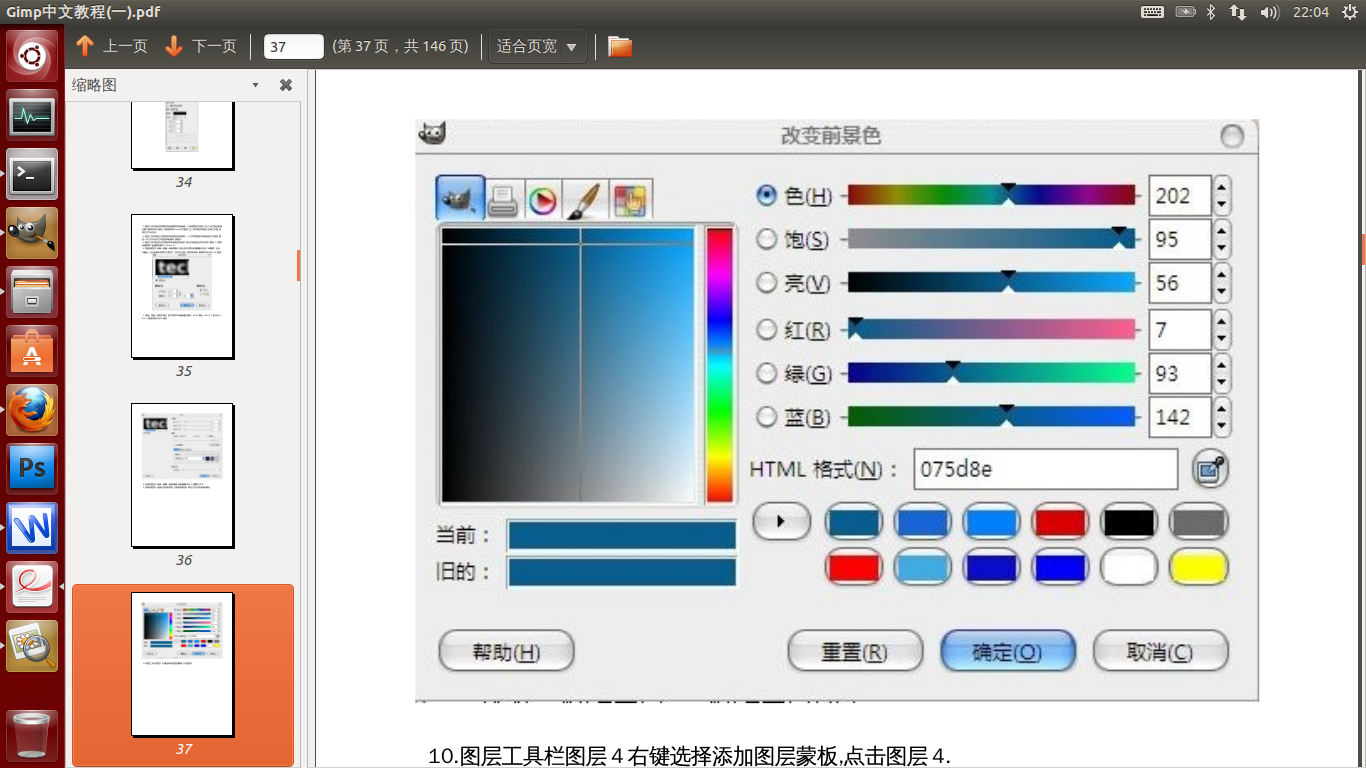Viewport: 1366px width, 768px height.
Task: Pick the black color history swatch
Action: coord(1129,522)
